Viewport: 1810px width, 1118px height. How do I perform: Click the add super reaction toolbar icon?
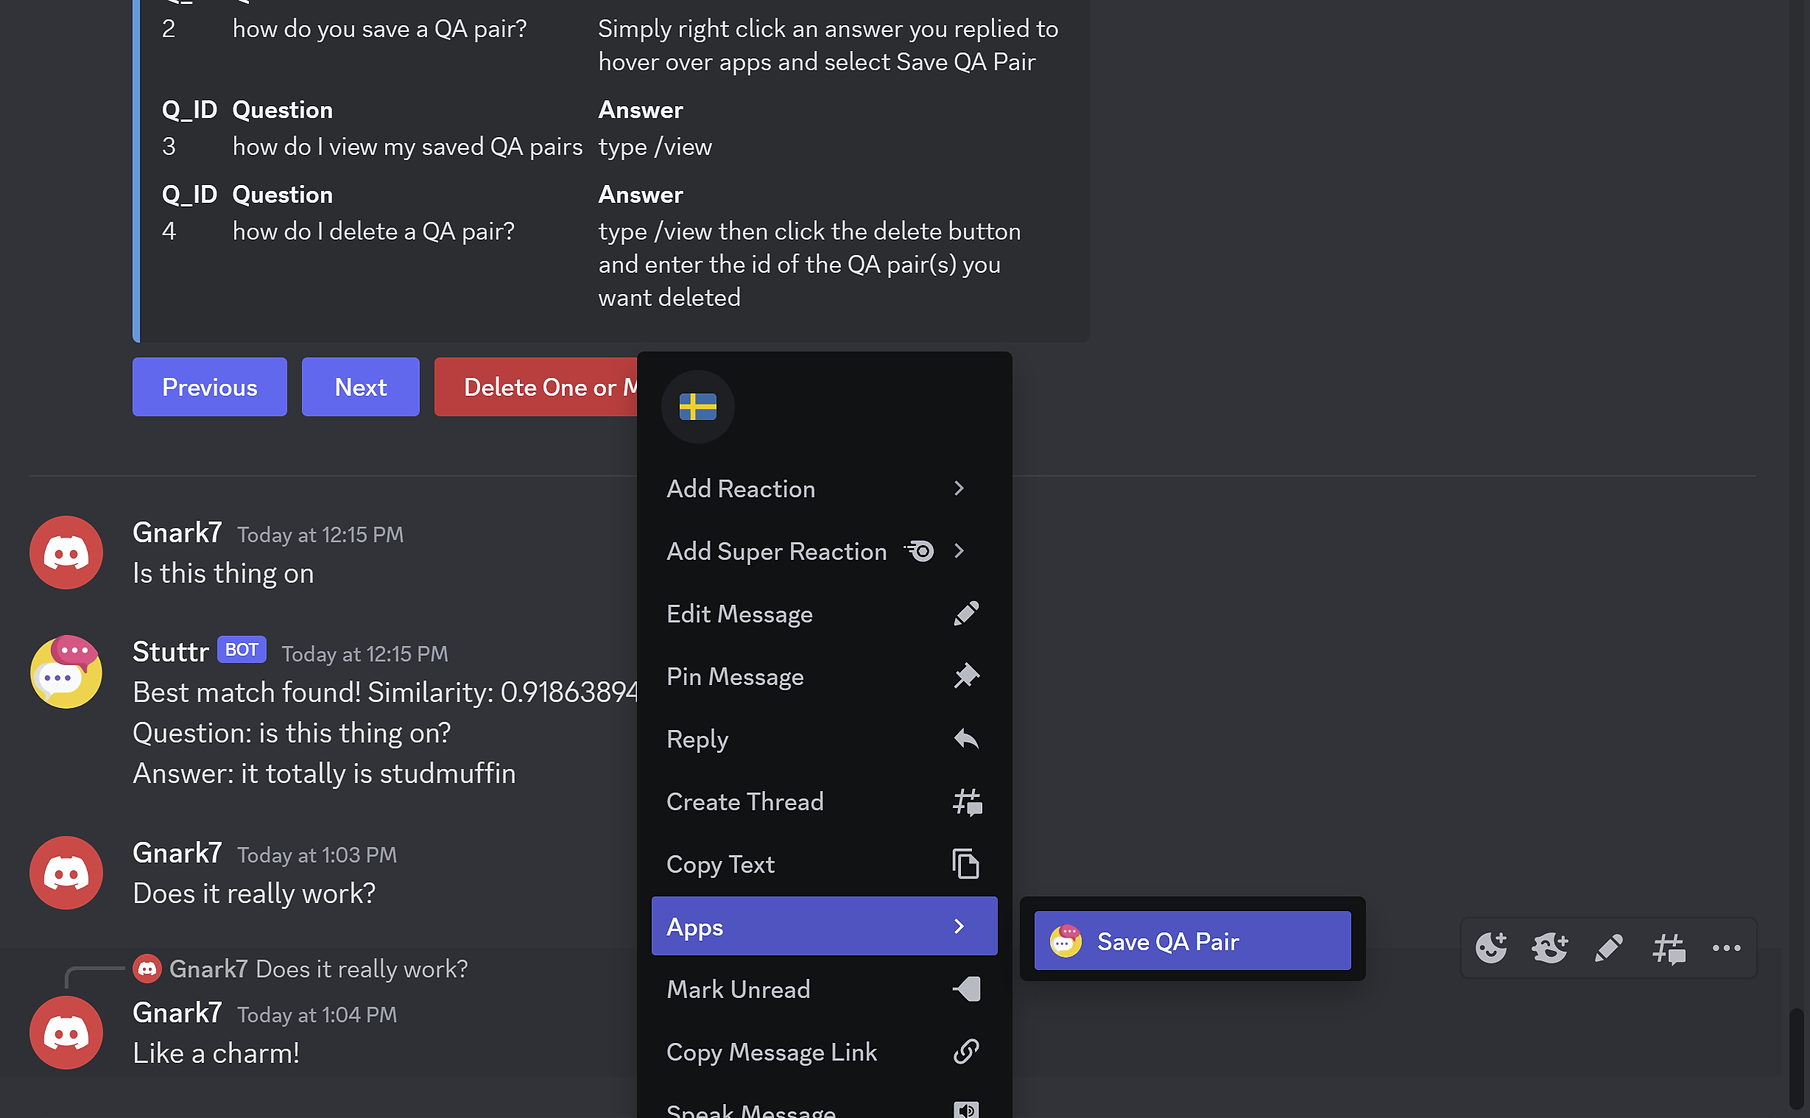pos(1550,947)
